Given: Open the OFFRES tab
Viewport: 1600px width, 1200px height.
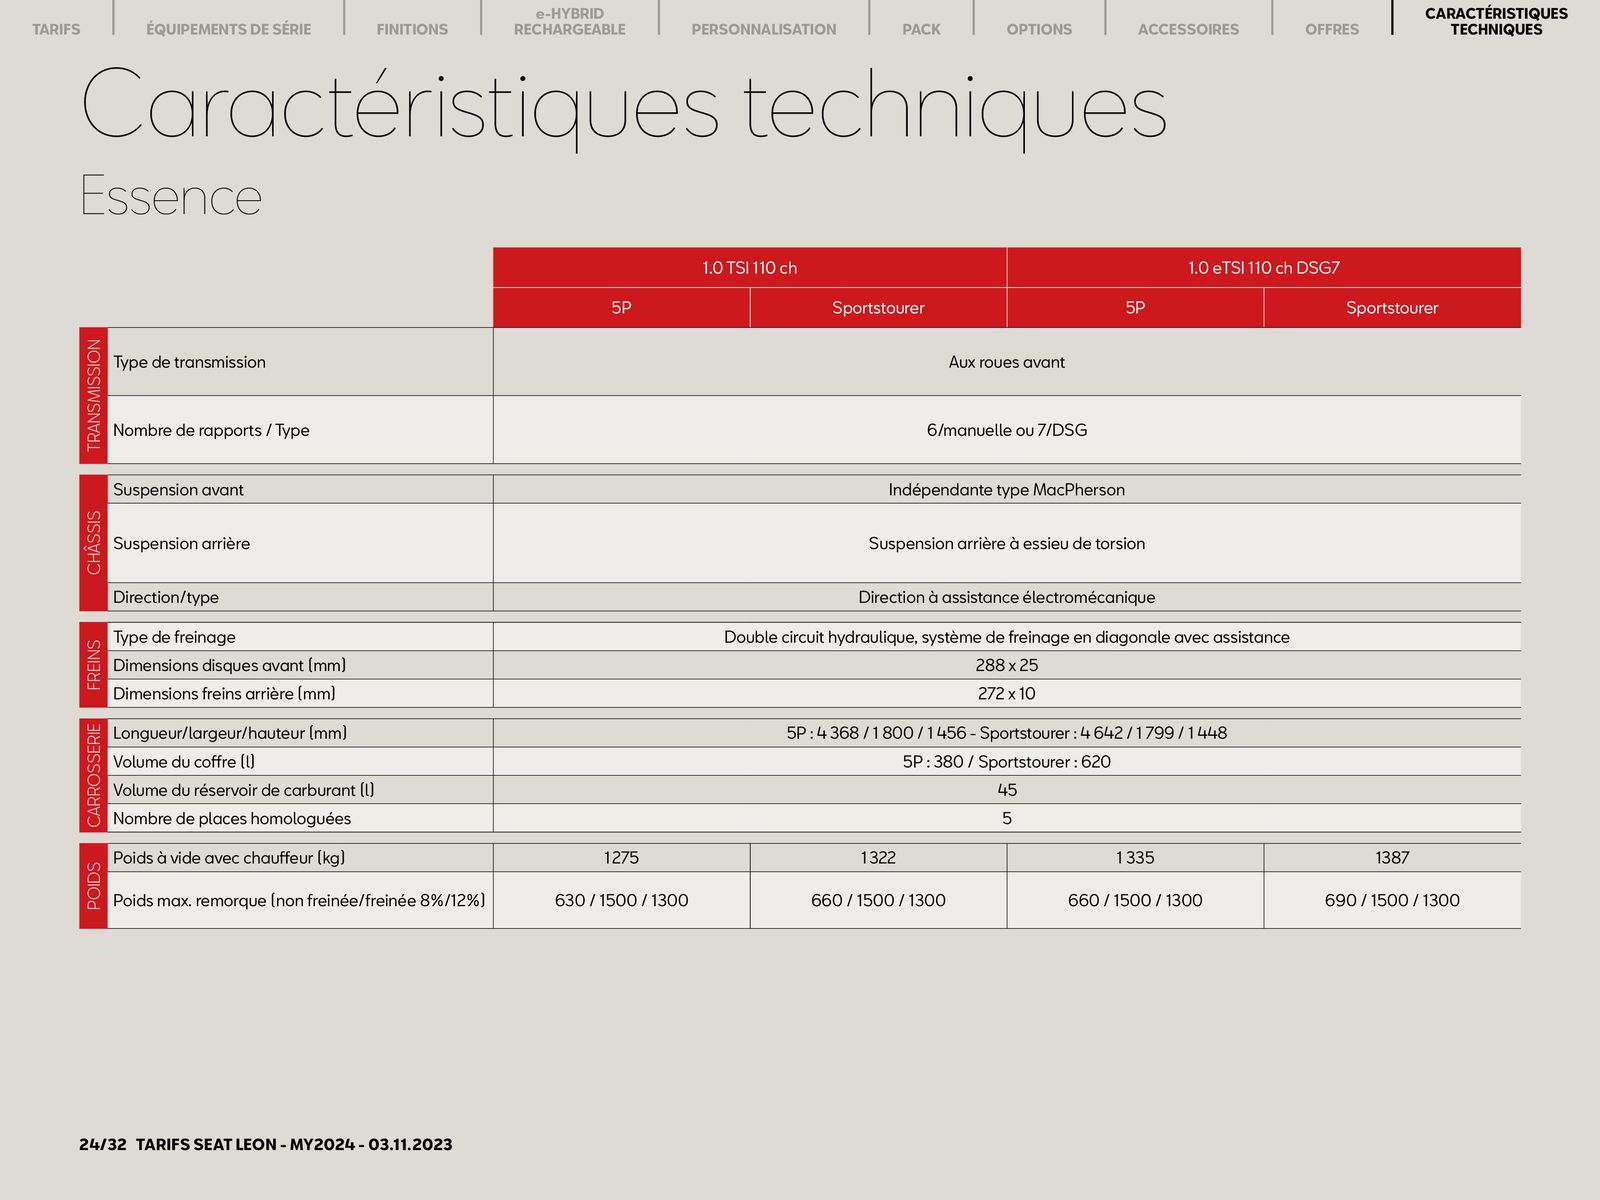Looking at the screenshot, I should click(1332, 29).
